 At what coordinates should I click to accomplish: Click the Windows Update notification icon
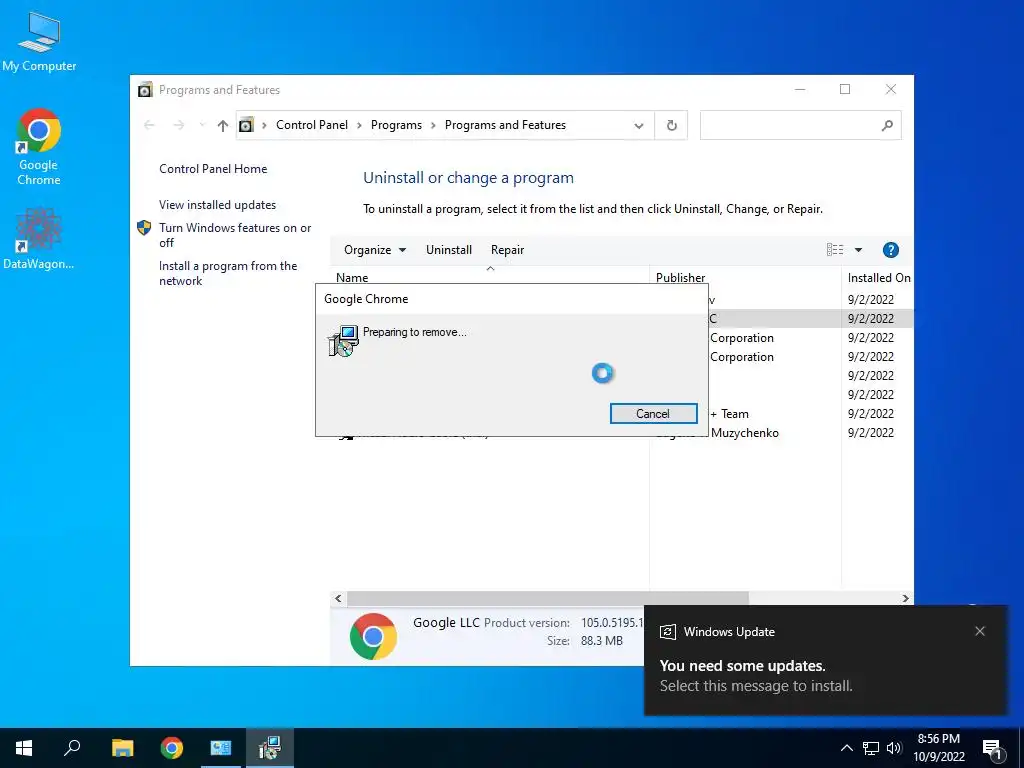tap(667, 632)
